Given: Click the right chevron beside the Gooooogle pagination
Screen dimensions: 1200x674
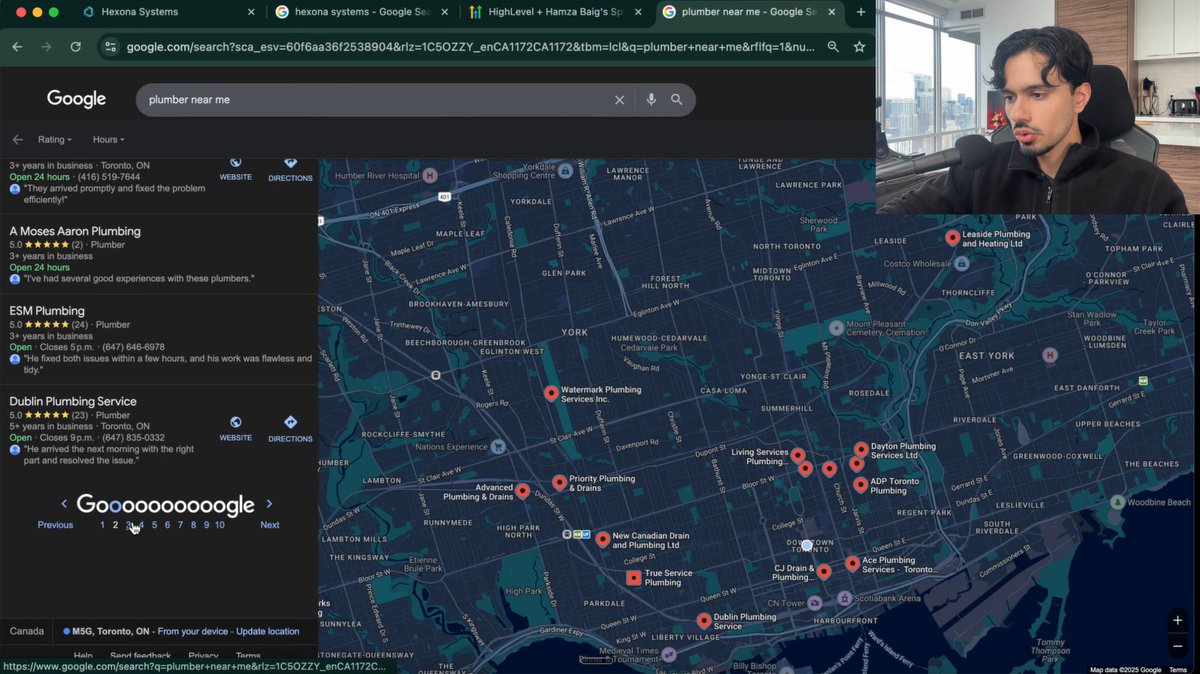Looking at the screenshot, I should pos(269,504).
